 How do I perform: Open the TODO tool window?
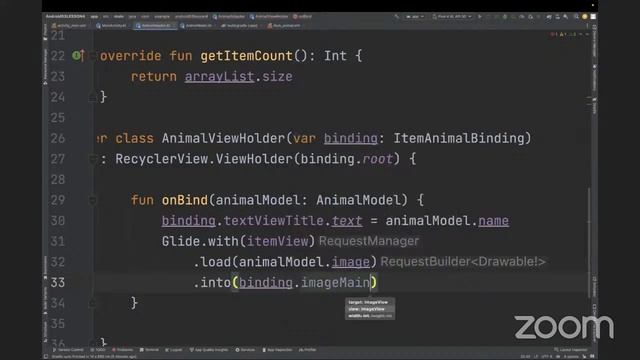tap(98, 350)
